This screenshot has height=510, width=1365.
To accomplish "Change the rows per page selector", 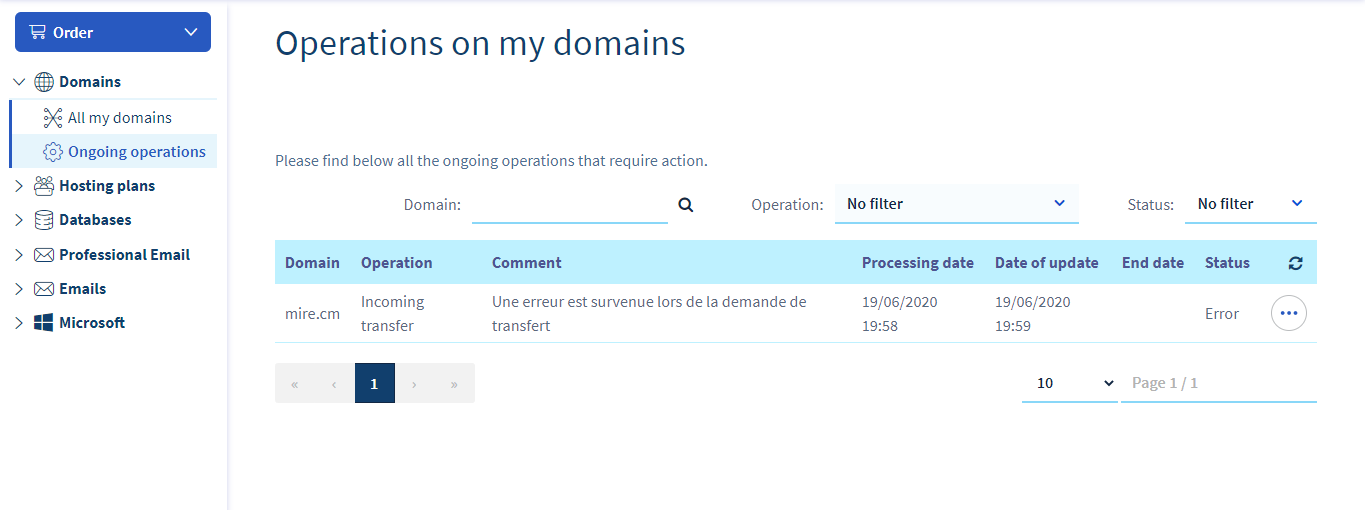I will pyautogui.click(x=1069, y=383).
